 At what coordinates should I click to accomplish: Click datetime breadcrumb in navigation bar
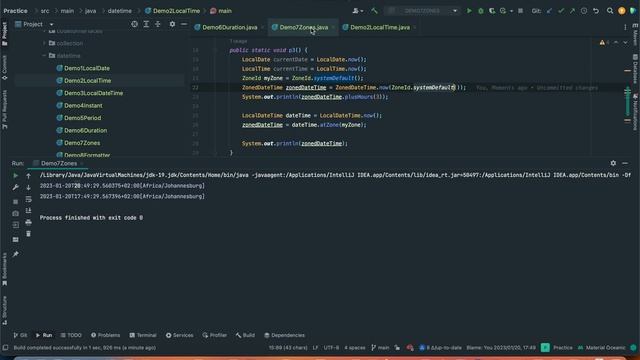[120, 11]
